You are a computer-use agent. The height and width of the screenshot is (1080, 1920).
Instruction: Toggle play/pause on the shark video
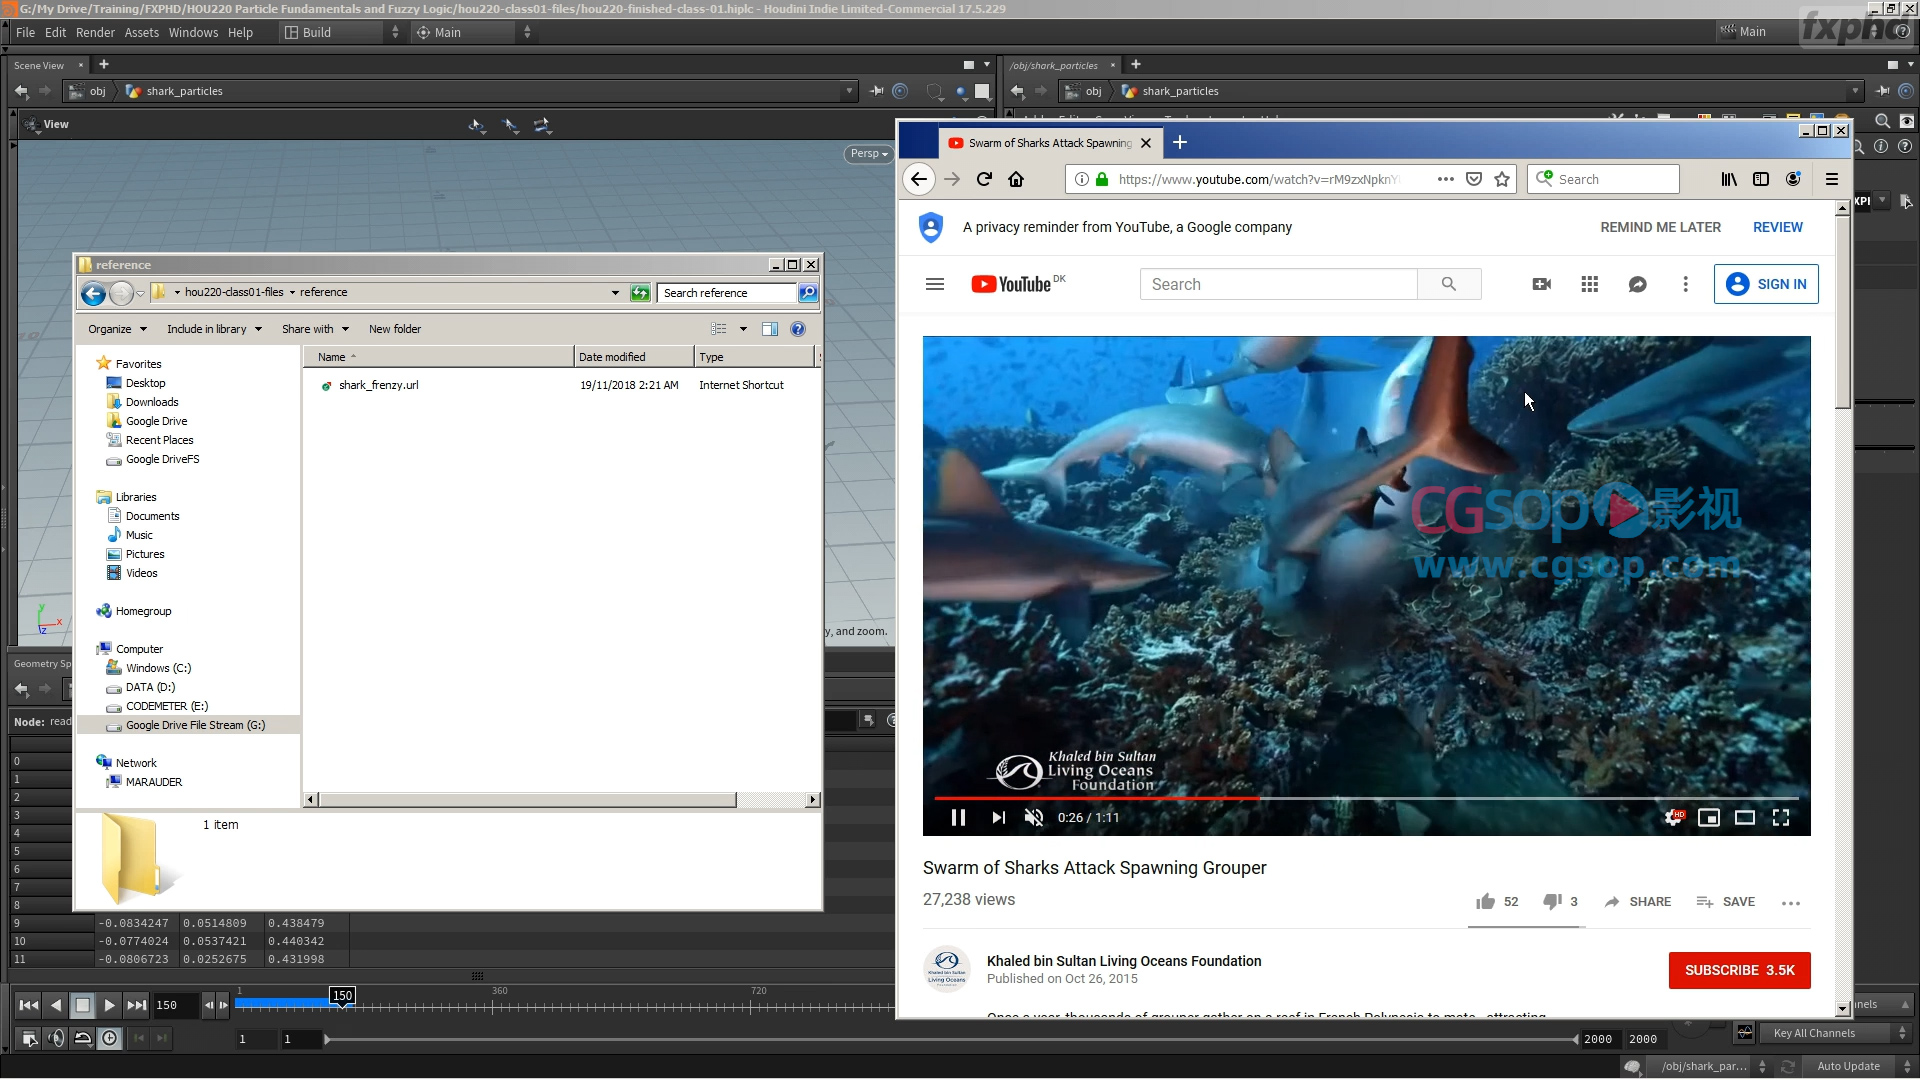(x=957, y=818)
